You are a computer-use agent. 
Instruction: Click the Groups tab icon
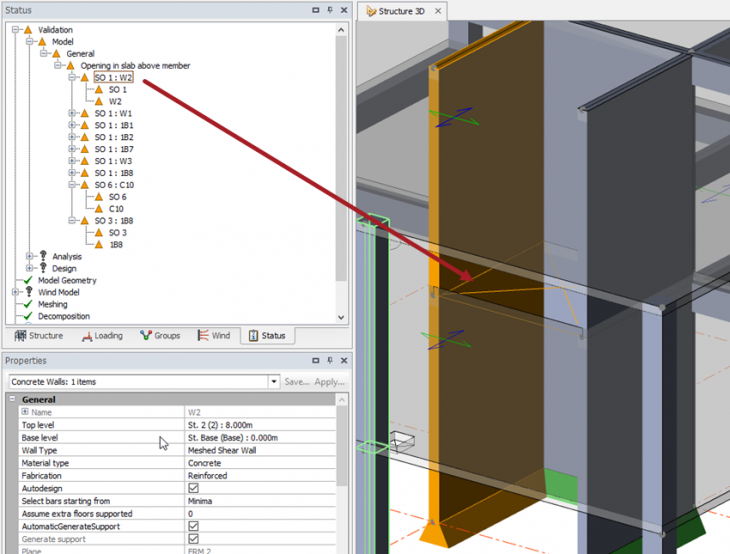pyautogui.click(x=146, y=336)
